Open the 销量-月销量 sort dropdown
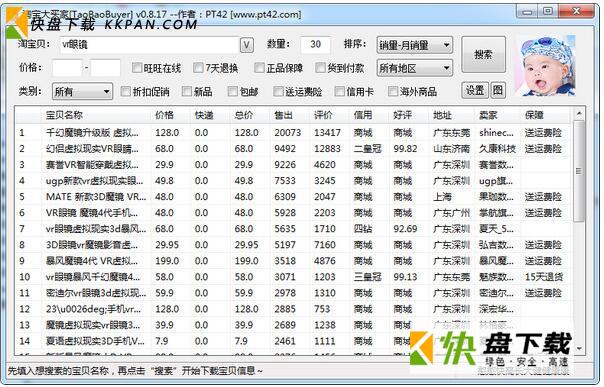 (414, 45)
